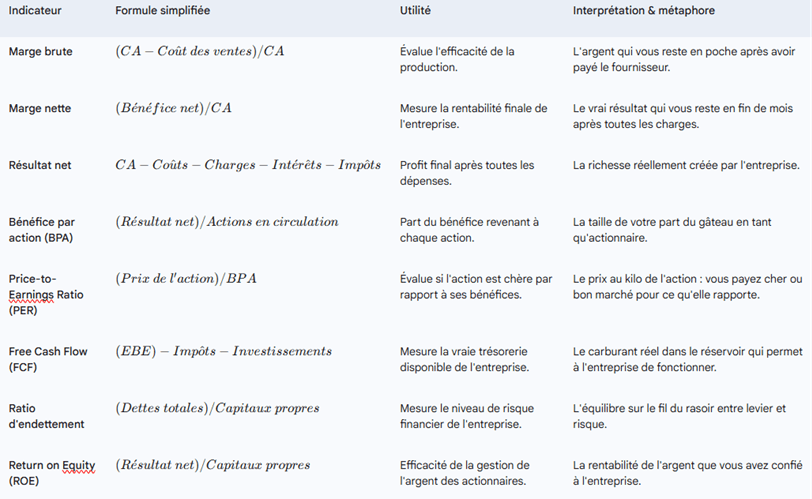The image size is (812, 499).
Task: Click the Marge brute formula
Action: tap(200, 51)
